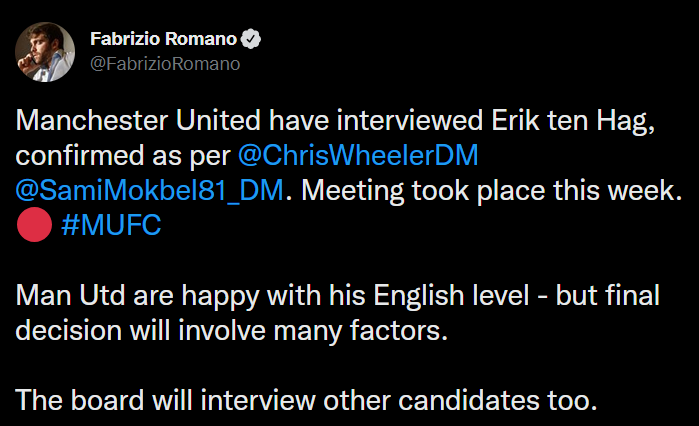
Task: Click "decision will involve many factors" line
Action: click(231, 331)
